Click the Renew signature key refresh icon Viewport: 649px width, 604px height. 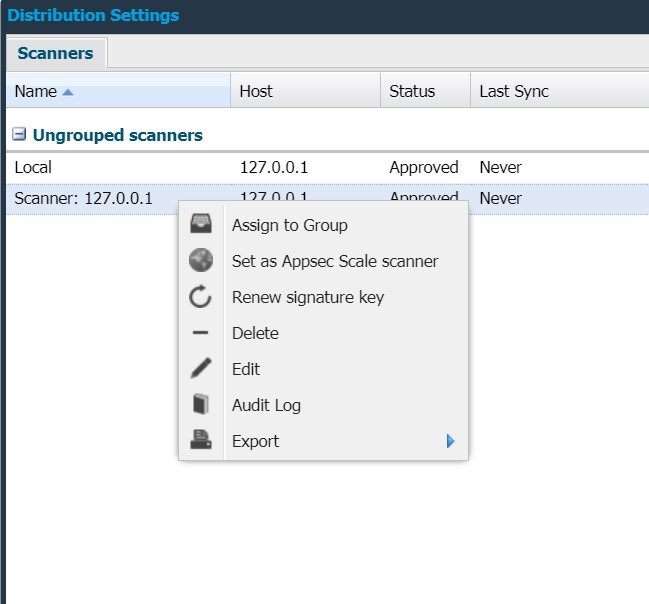pyautogui.click(x=201, y=297)
